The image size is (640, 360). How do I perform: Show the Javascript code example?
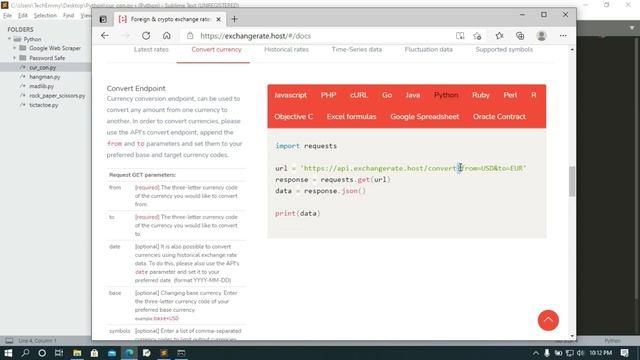click(290, 95)
